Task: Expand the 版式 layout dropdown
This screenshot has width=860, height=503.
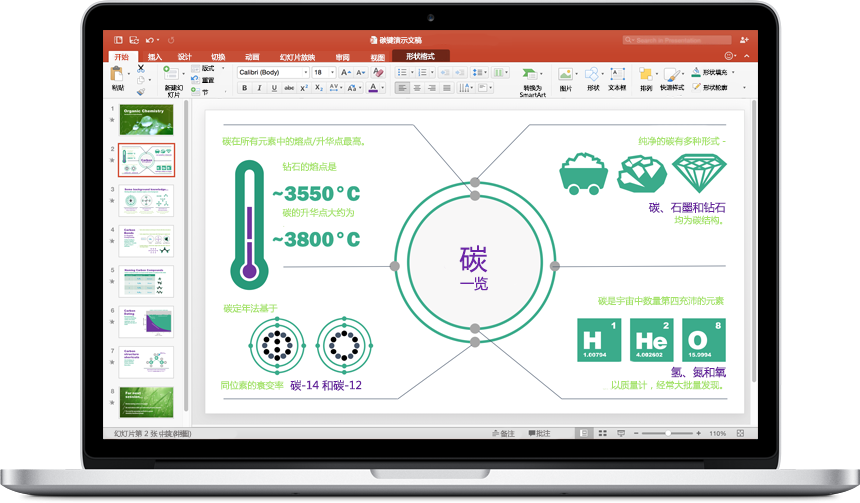Action: [x=223, y=68]
